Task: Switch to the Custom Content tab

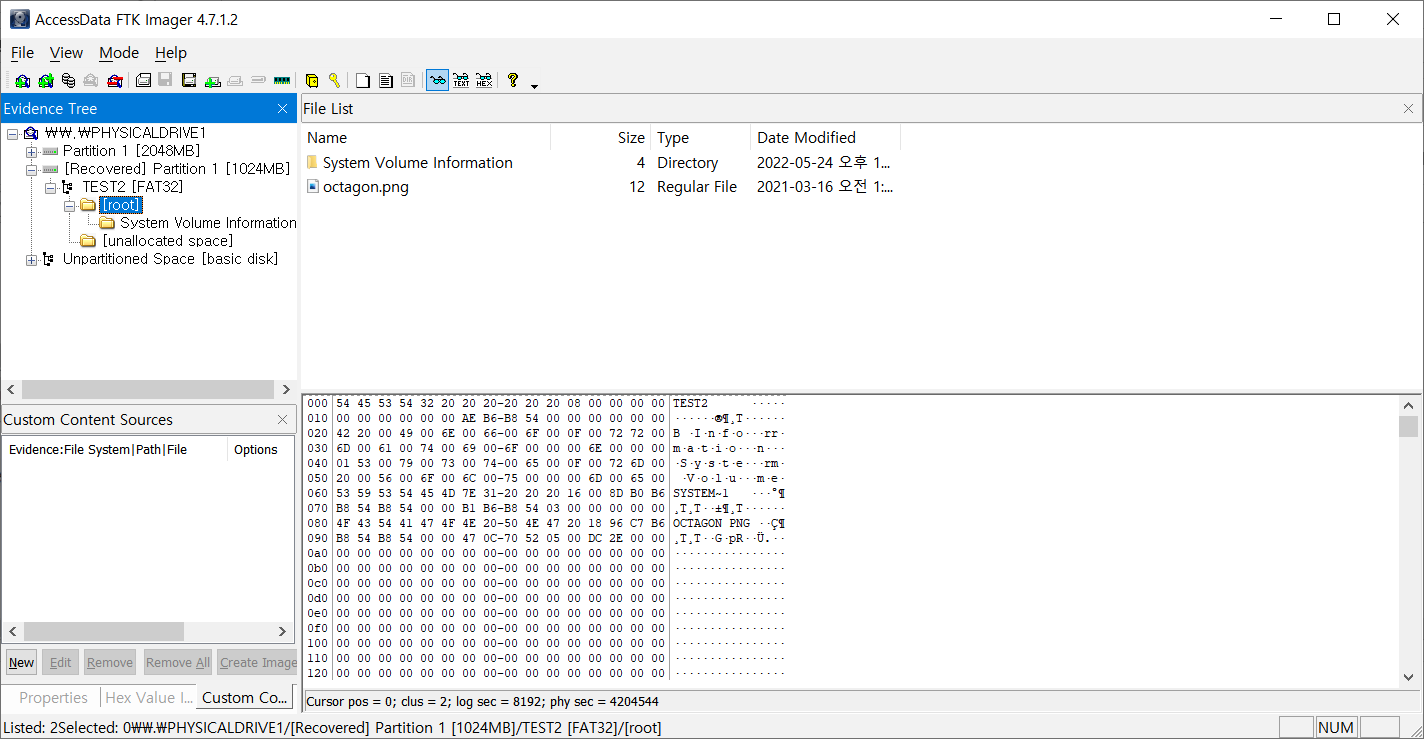Action: click(245, 697)
